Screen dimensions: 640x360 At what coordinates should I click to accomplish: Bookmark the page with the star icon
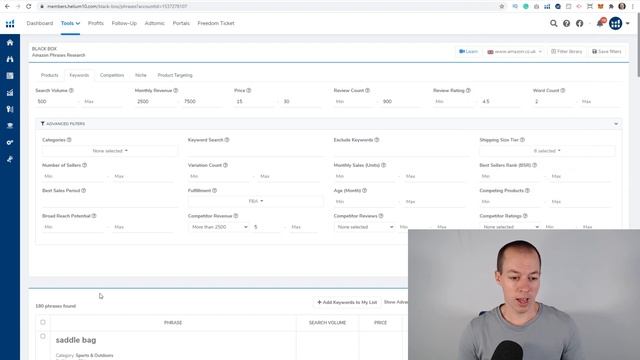pos(502,6)
